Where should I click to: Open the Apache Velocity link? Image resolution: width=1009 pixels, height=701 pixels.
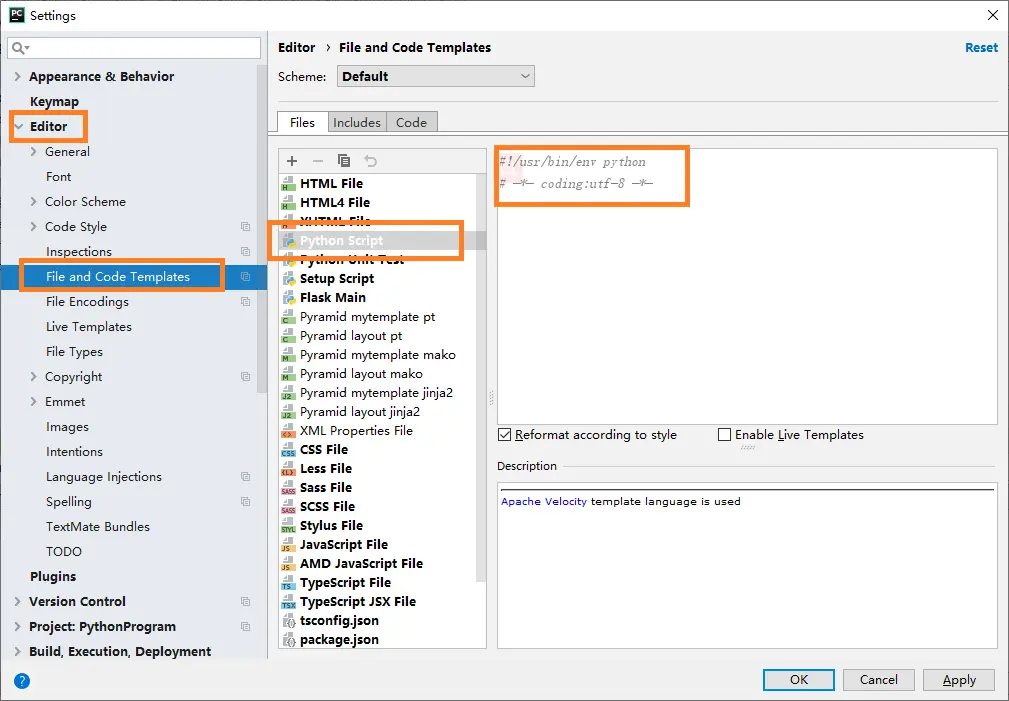[x=544, y=501]
